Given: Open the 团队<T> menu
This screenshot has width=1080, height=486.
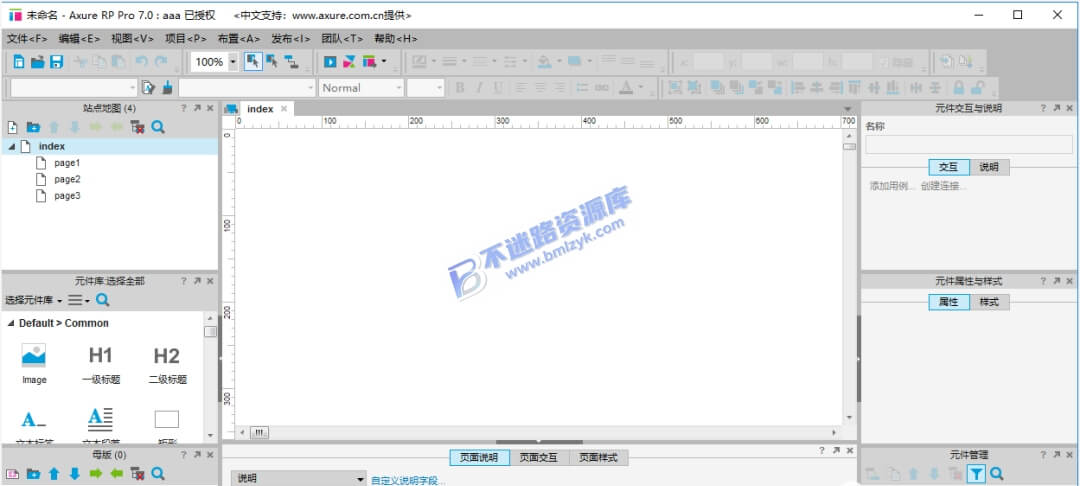Looking at the screenshot, I should tap(342, 39).
